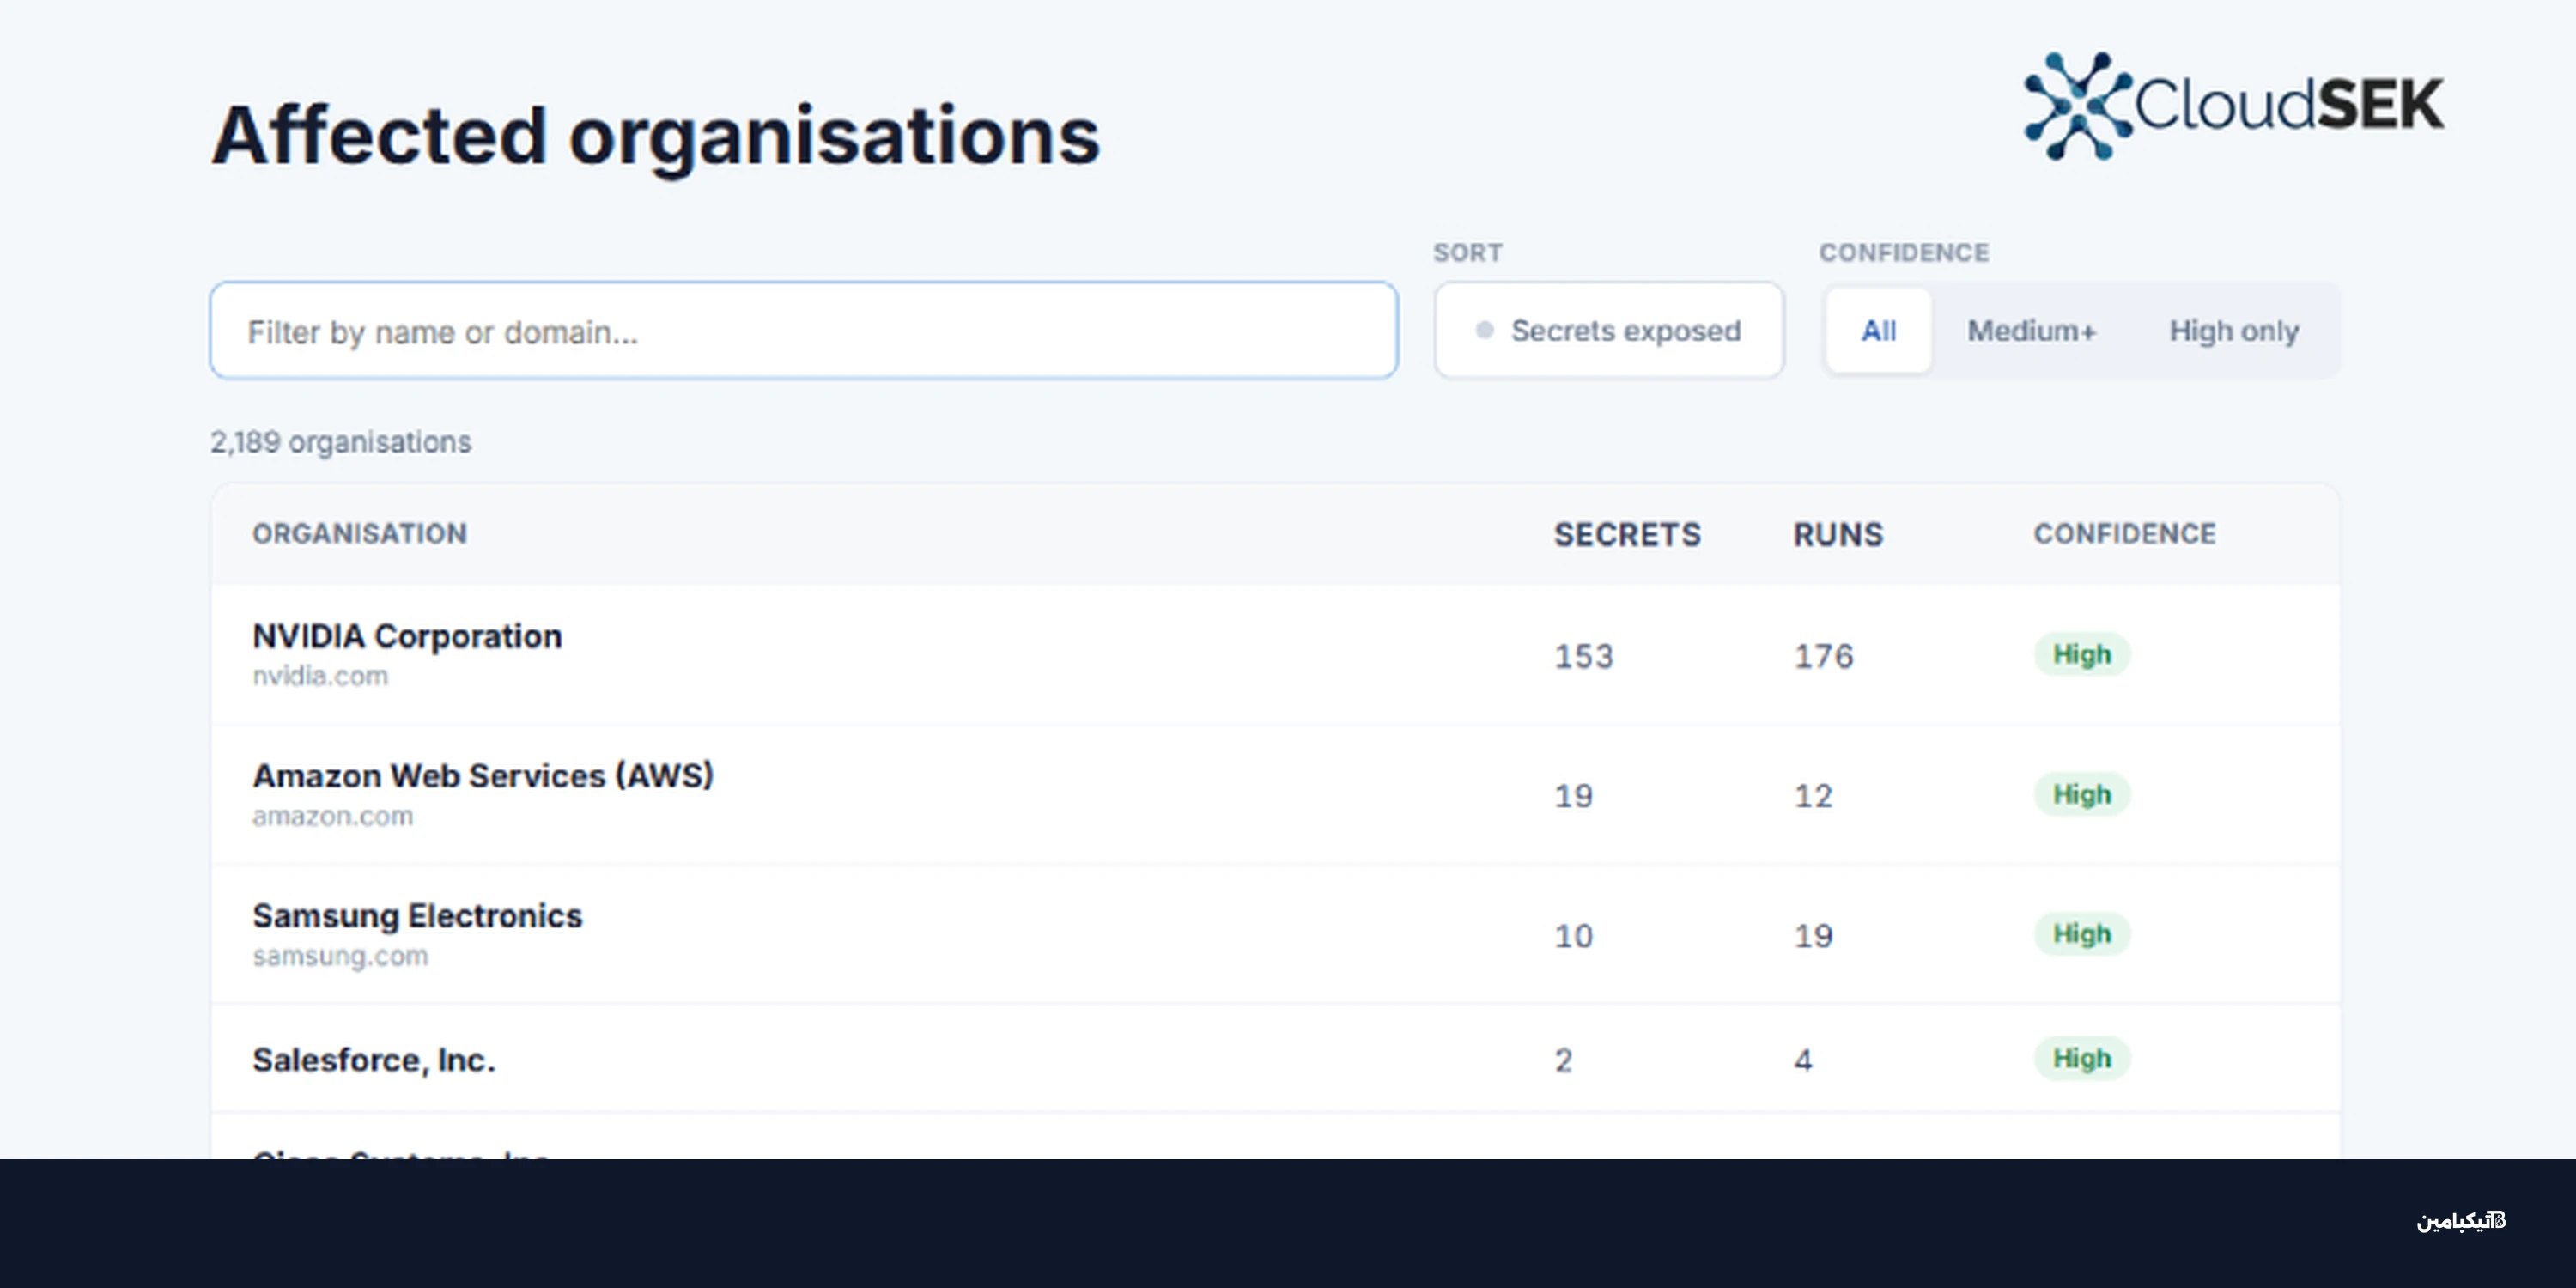
Task: Click the amazon.com domain text
Action: (333, 816)
